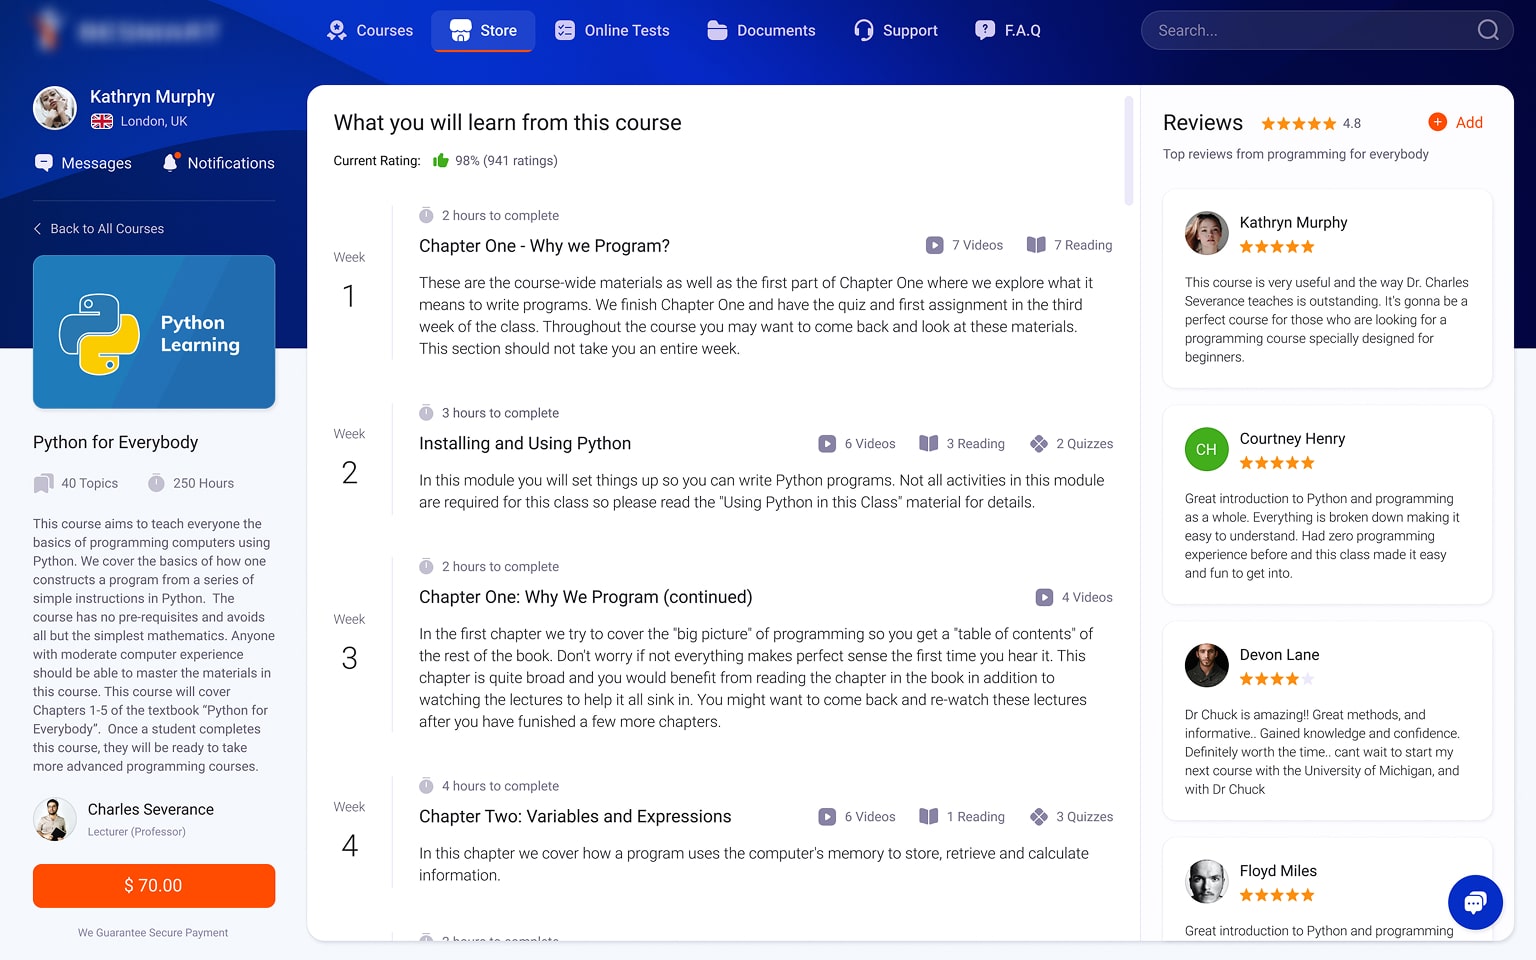Click the 250 Hours clock icon
The image size is (1536, 960).
pyautogui.click(x=156, y=483)
